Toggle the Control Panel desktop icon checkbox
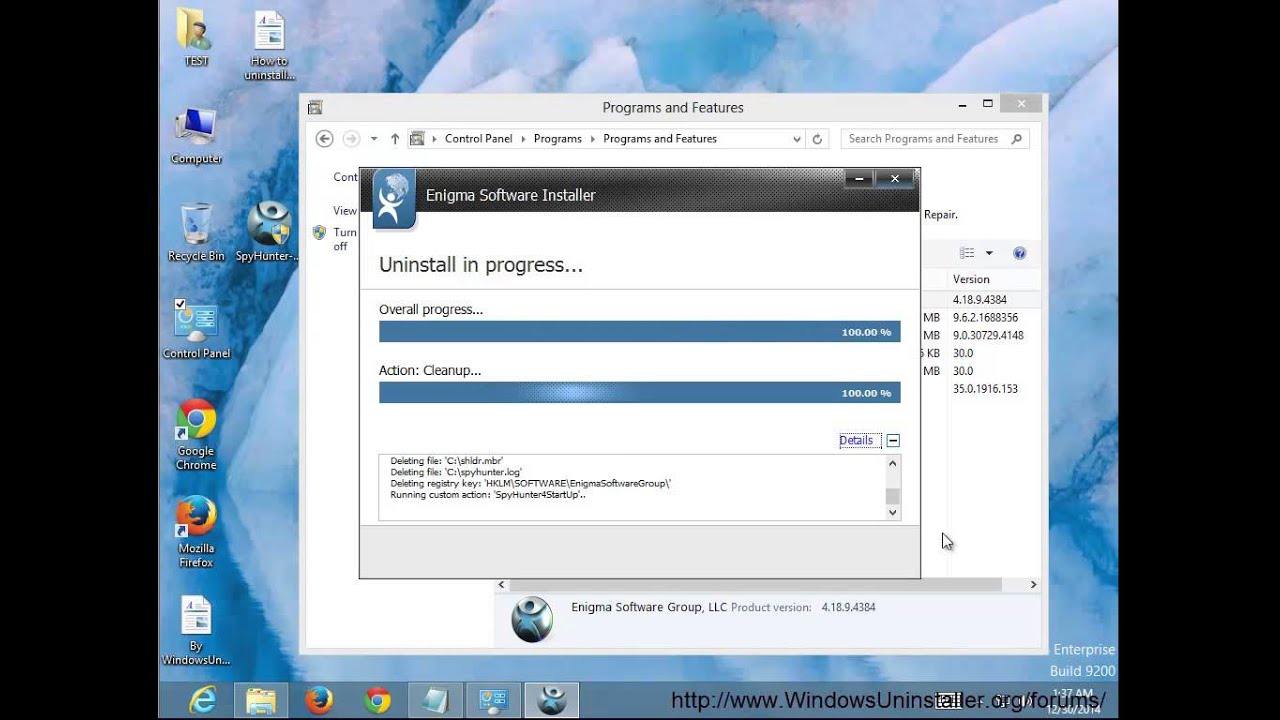 point(180,304)
